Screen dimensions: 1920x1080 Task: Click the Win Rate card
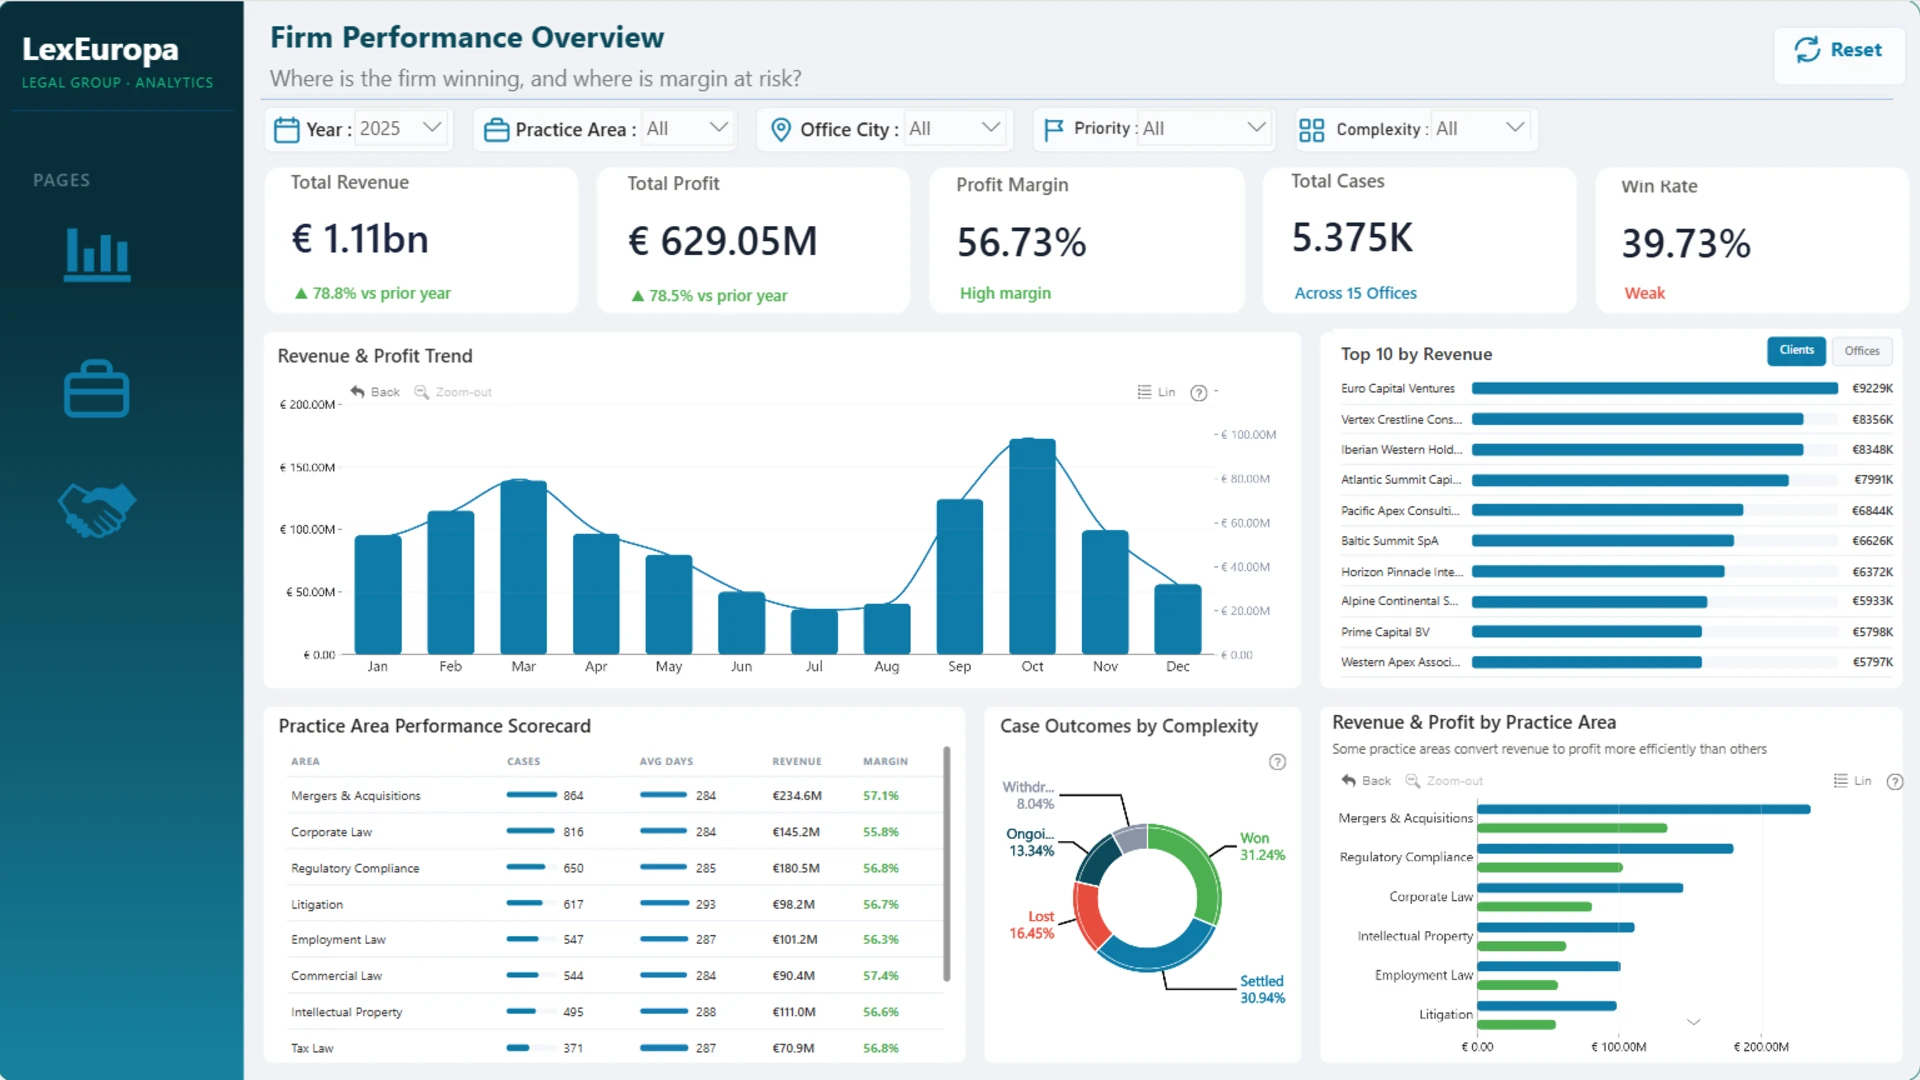(x=1751, y=240)
